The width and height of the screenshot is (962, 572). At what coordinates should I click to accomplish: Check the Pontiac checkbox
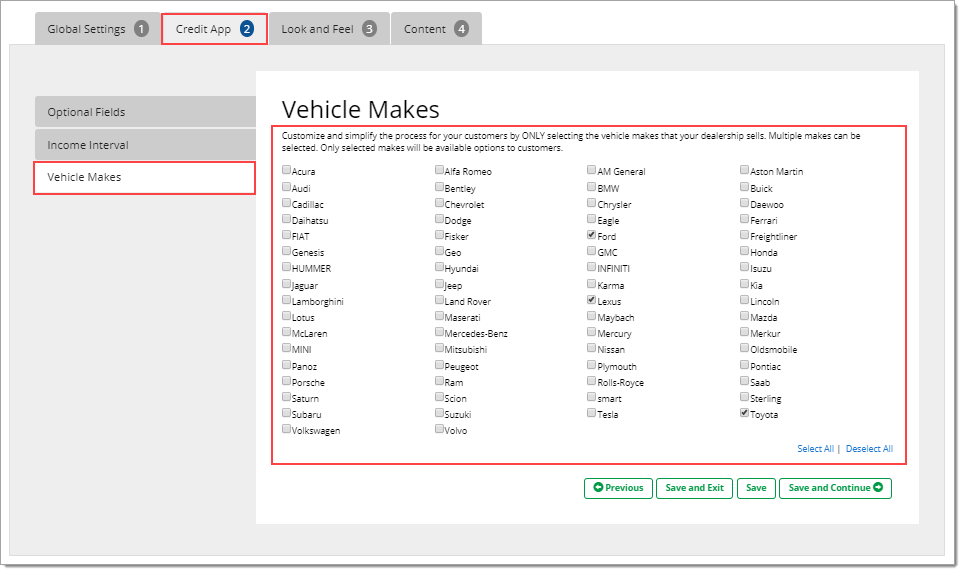pyautogui.click(x=744, y=365)
